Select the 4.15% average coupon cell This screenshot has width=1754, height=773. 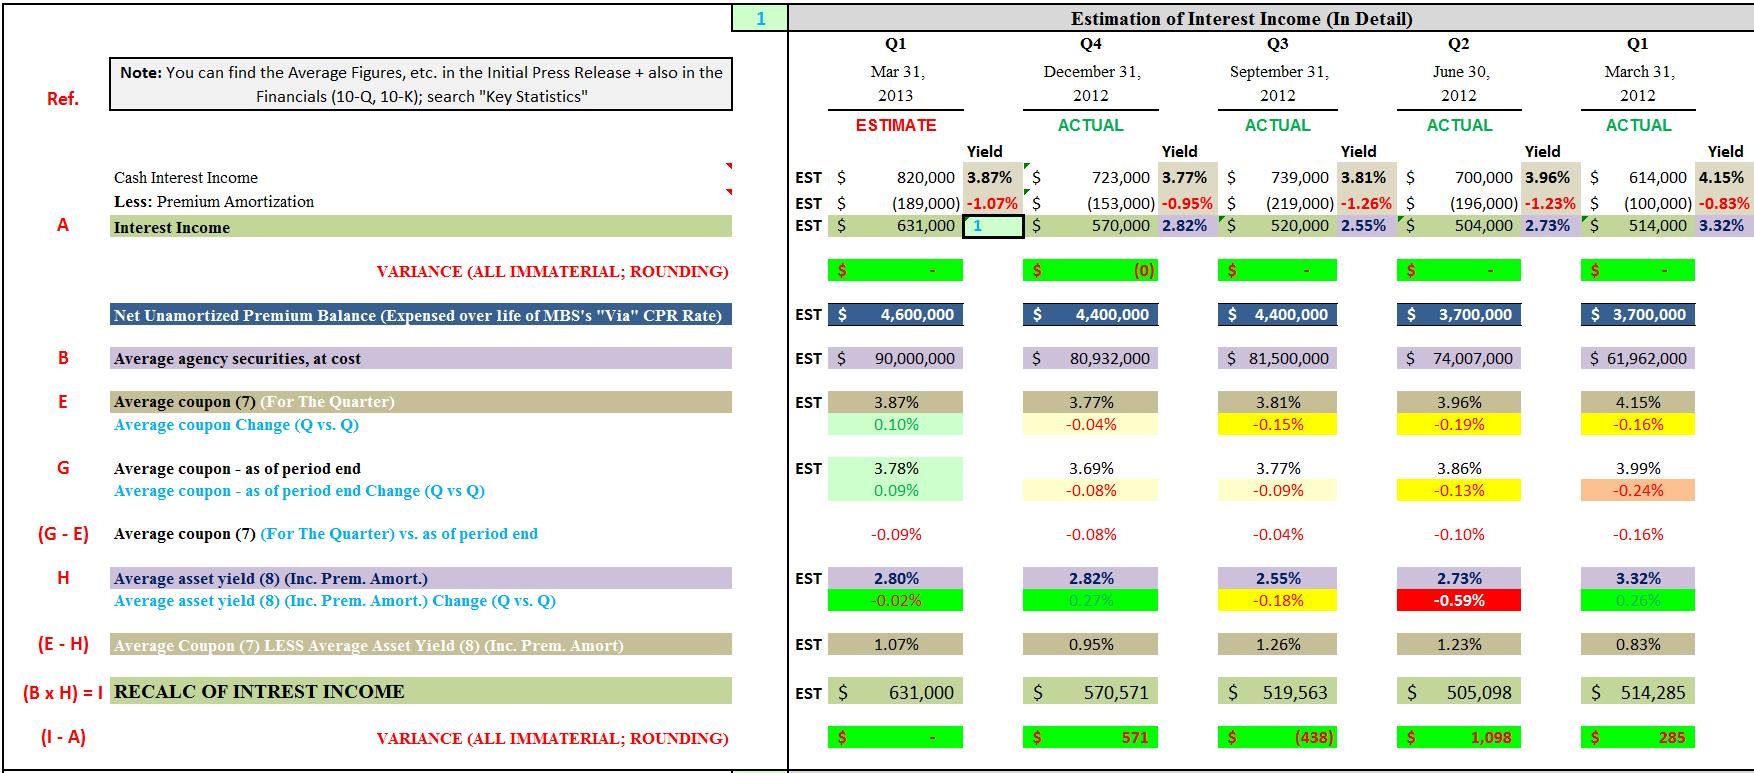(x=1638, y=402)
